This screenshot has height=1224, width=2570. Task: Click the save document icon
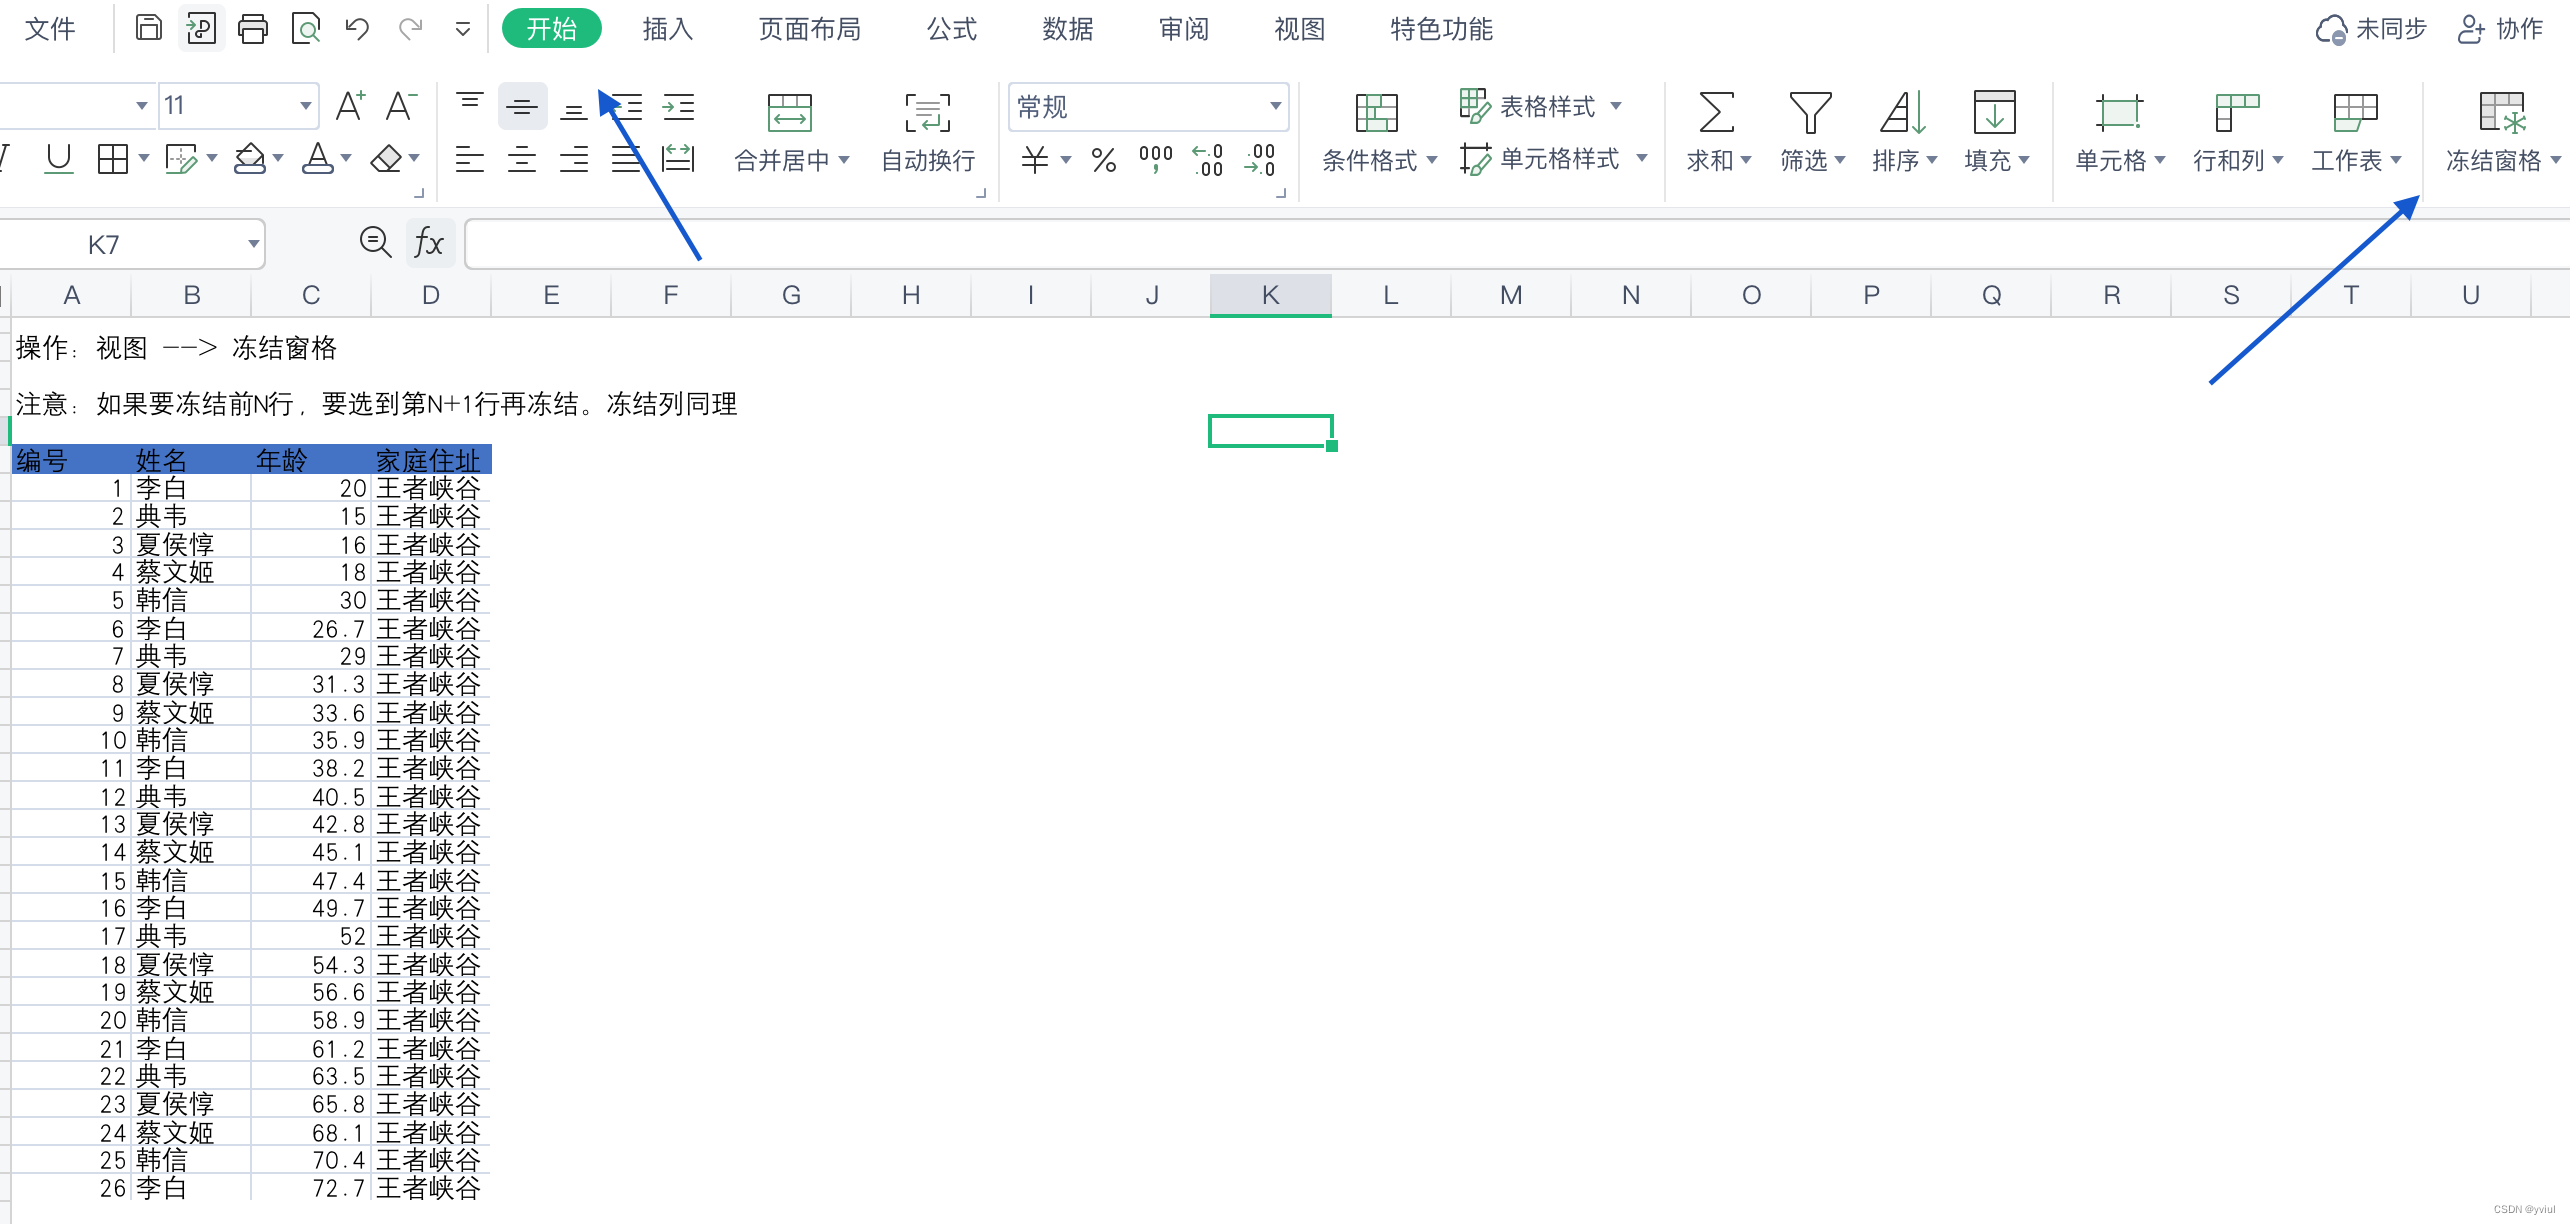[148, 28]
